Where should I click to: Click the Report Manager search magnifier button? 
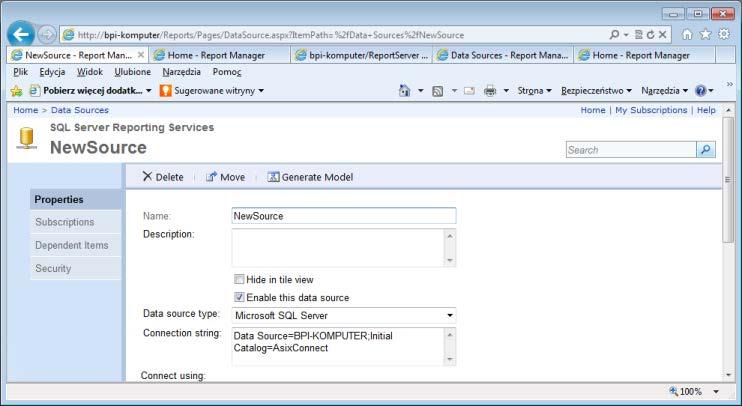706,150
